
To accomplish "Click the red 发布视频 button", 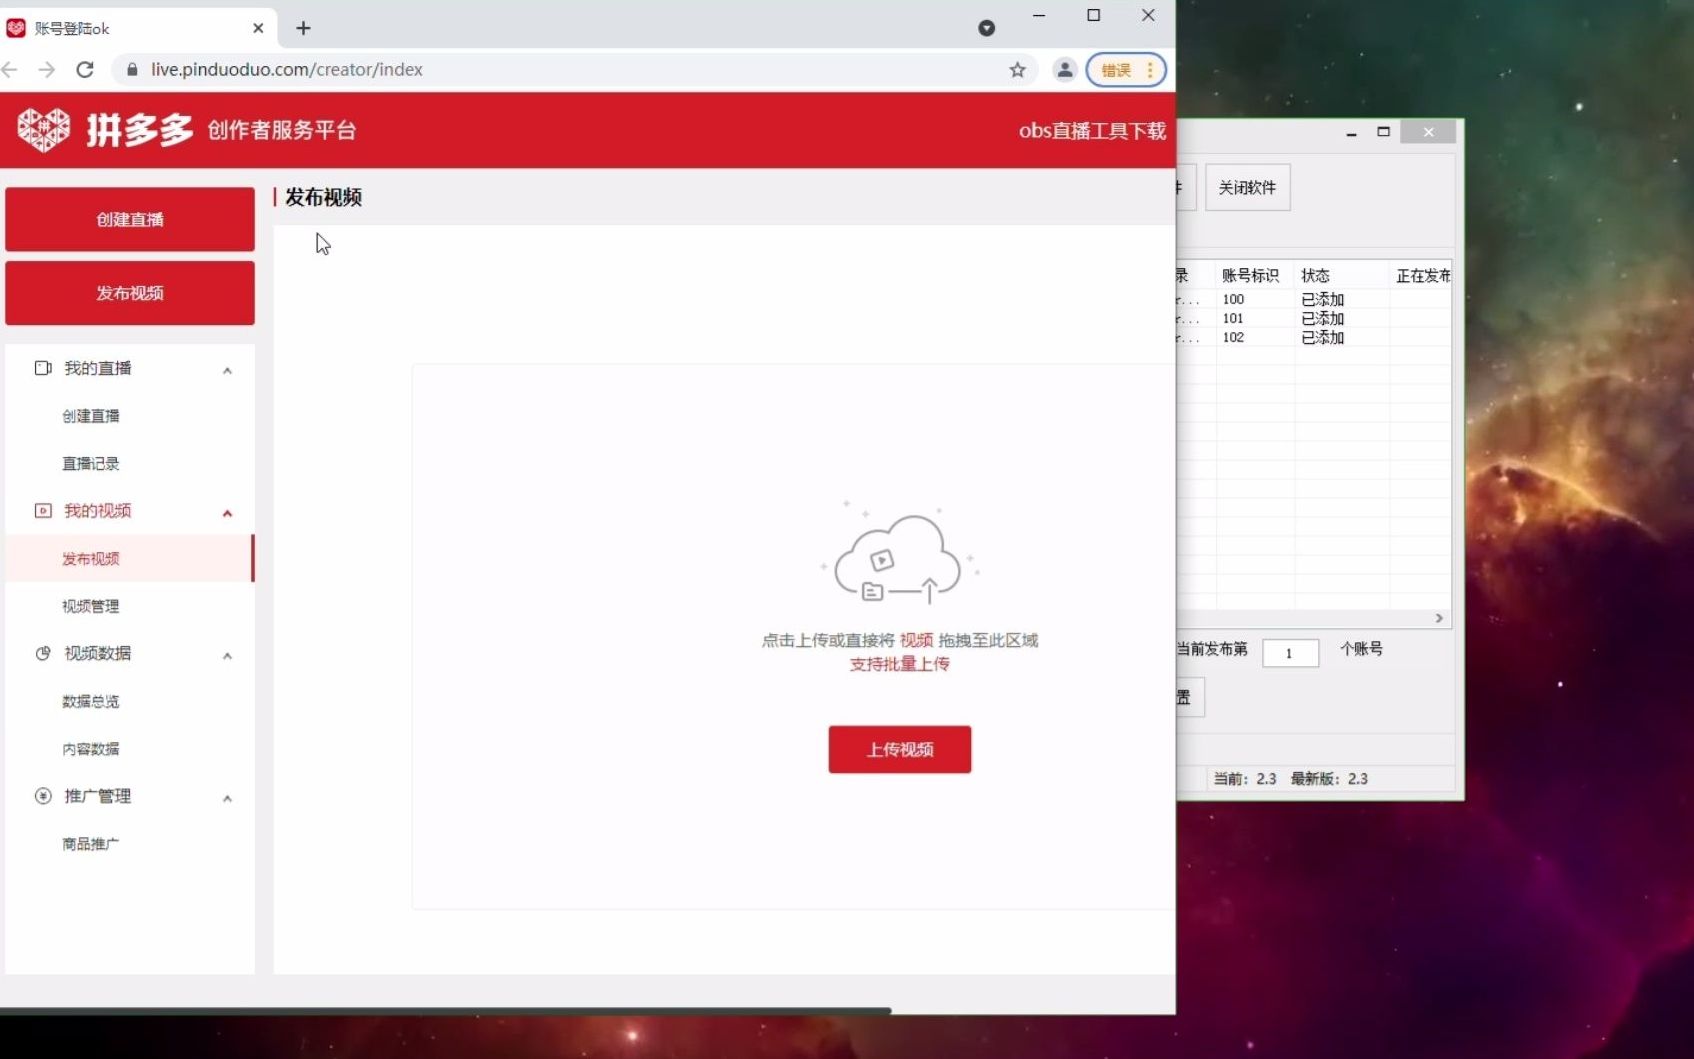I will (130, 293).
